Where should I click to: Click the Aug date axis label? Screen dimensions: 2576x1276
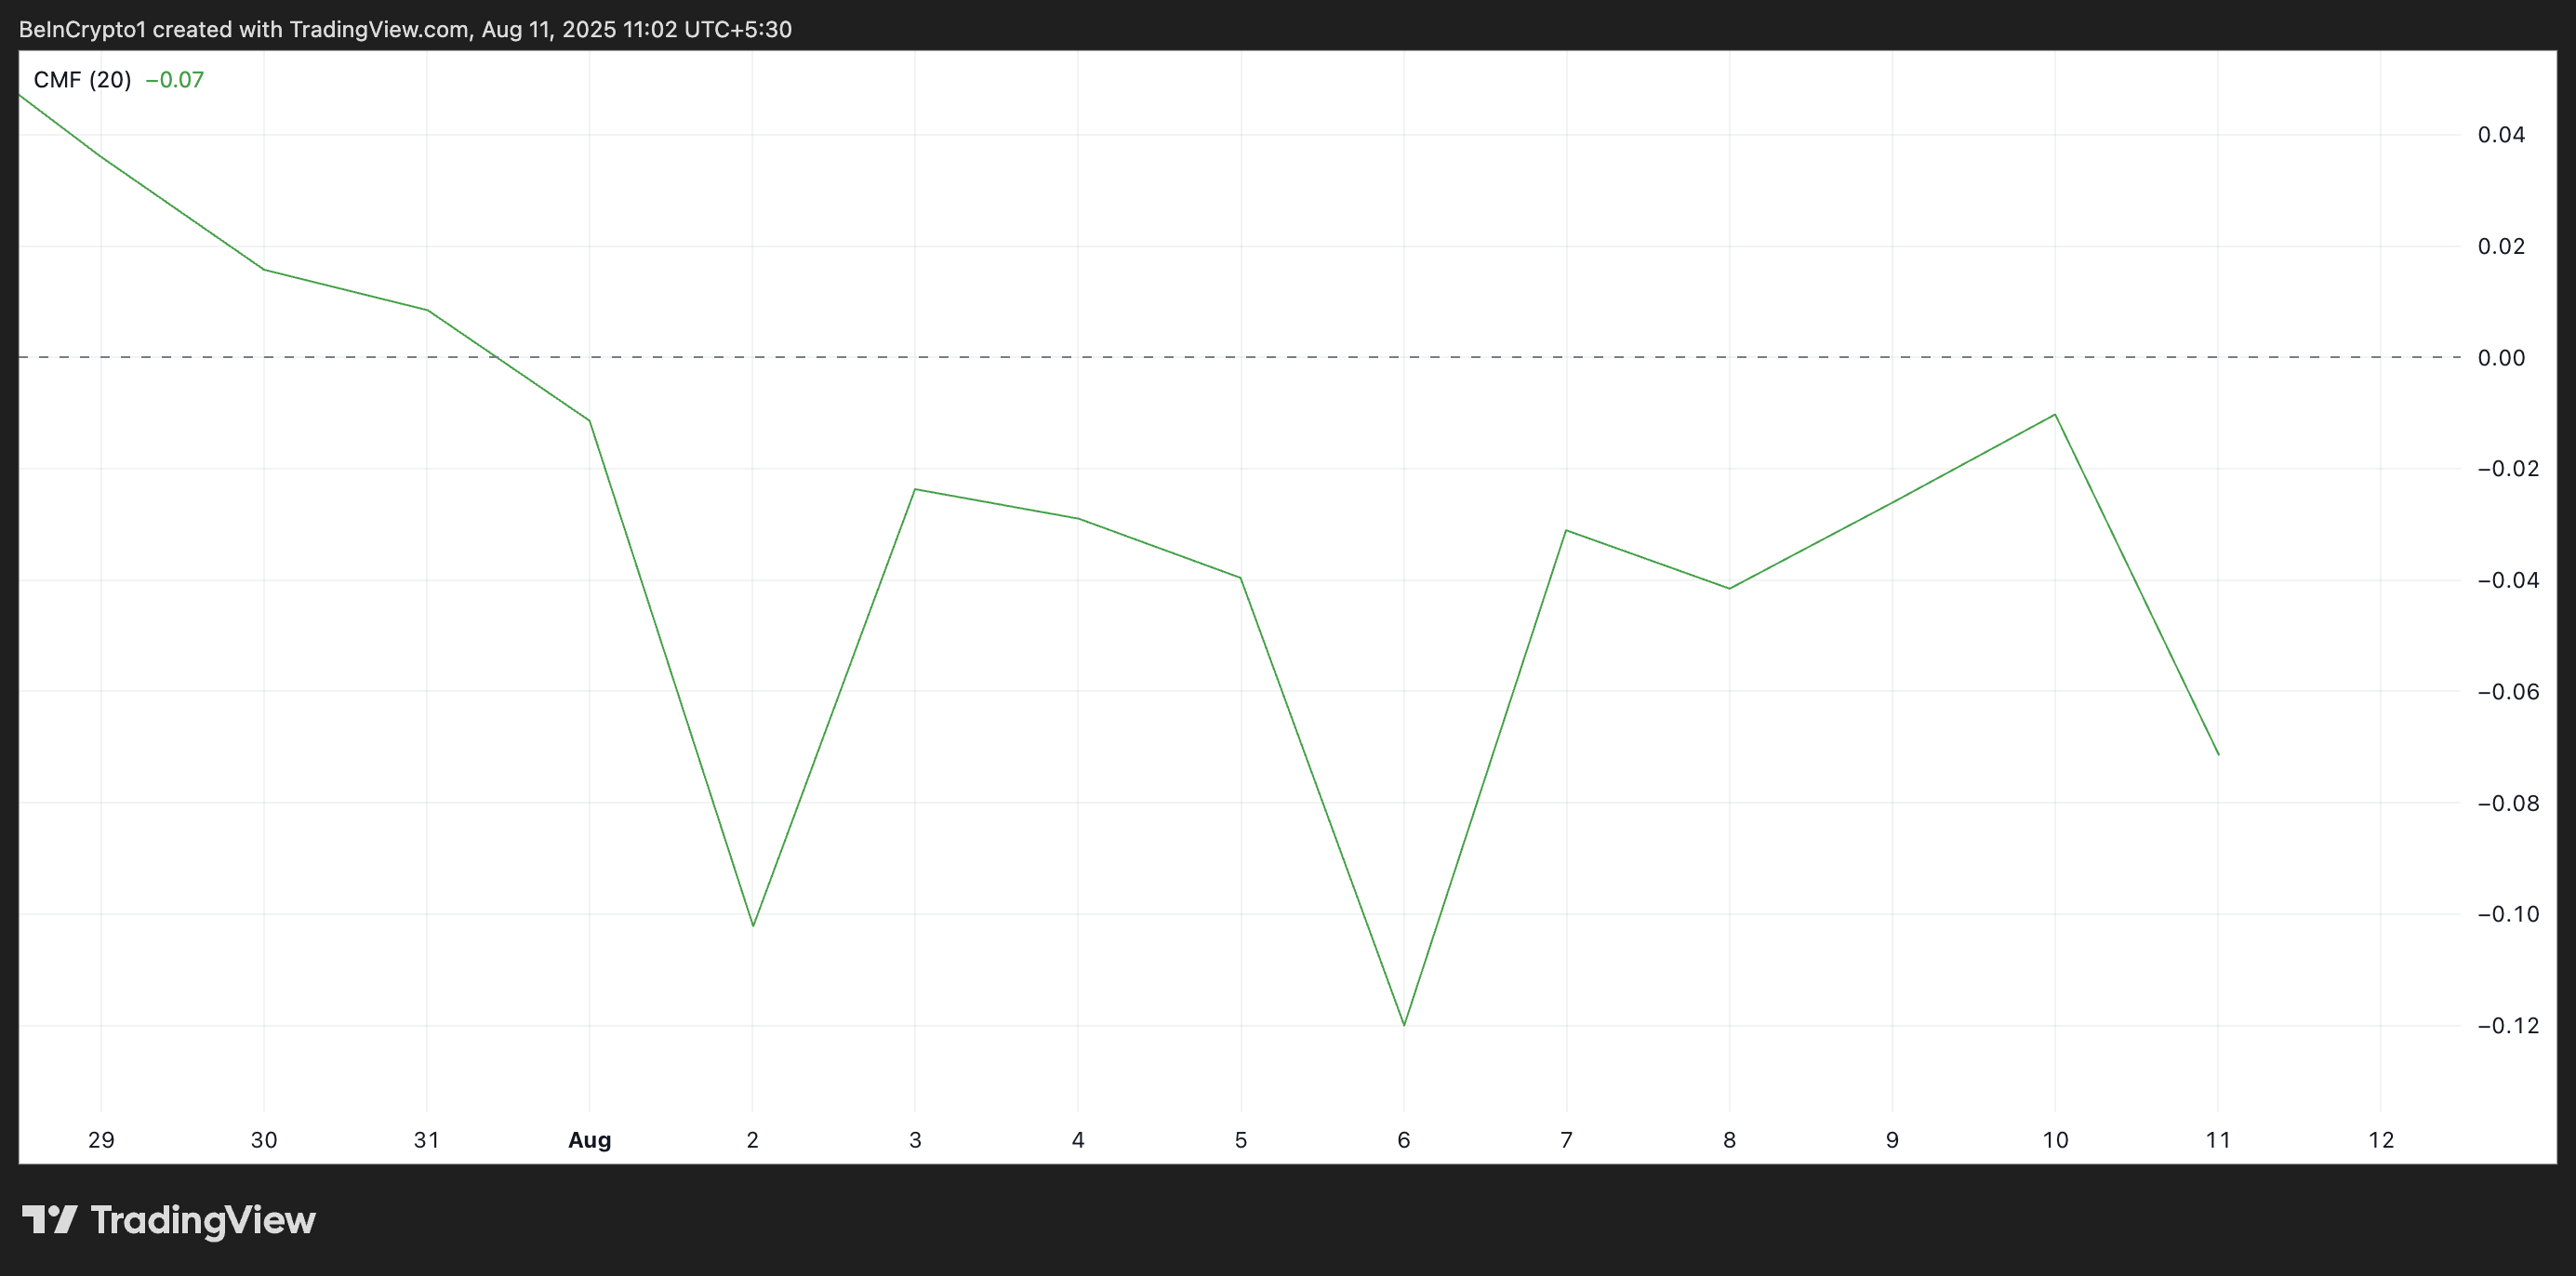(589, 1140)
